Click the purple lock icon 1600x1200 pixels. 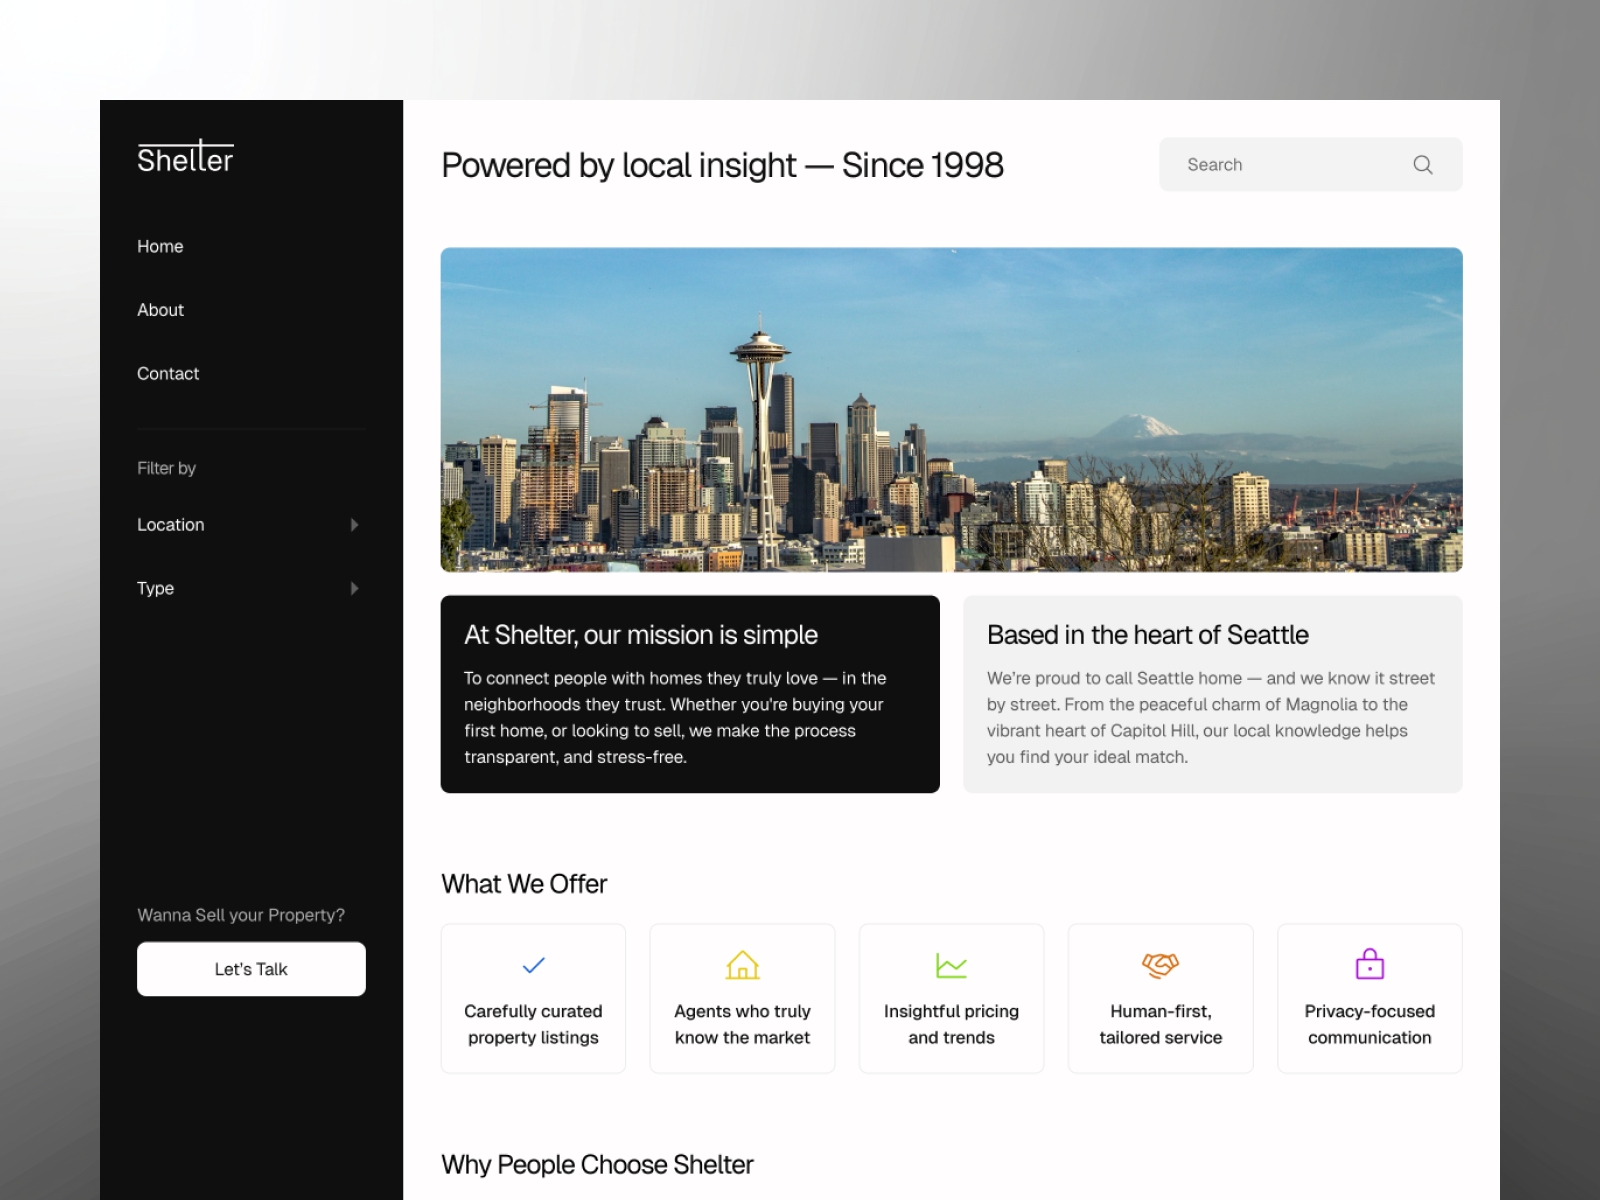(x=1369, y=965)
